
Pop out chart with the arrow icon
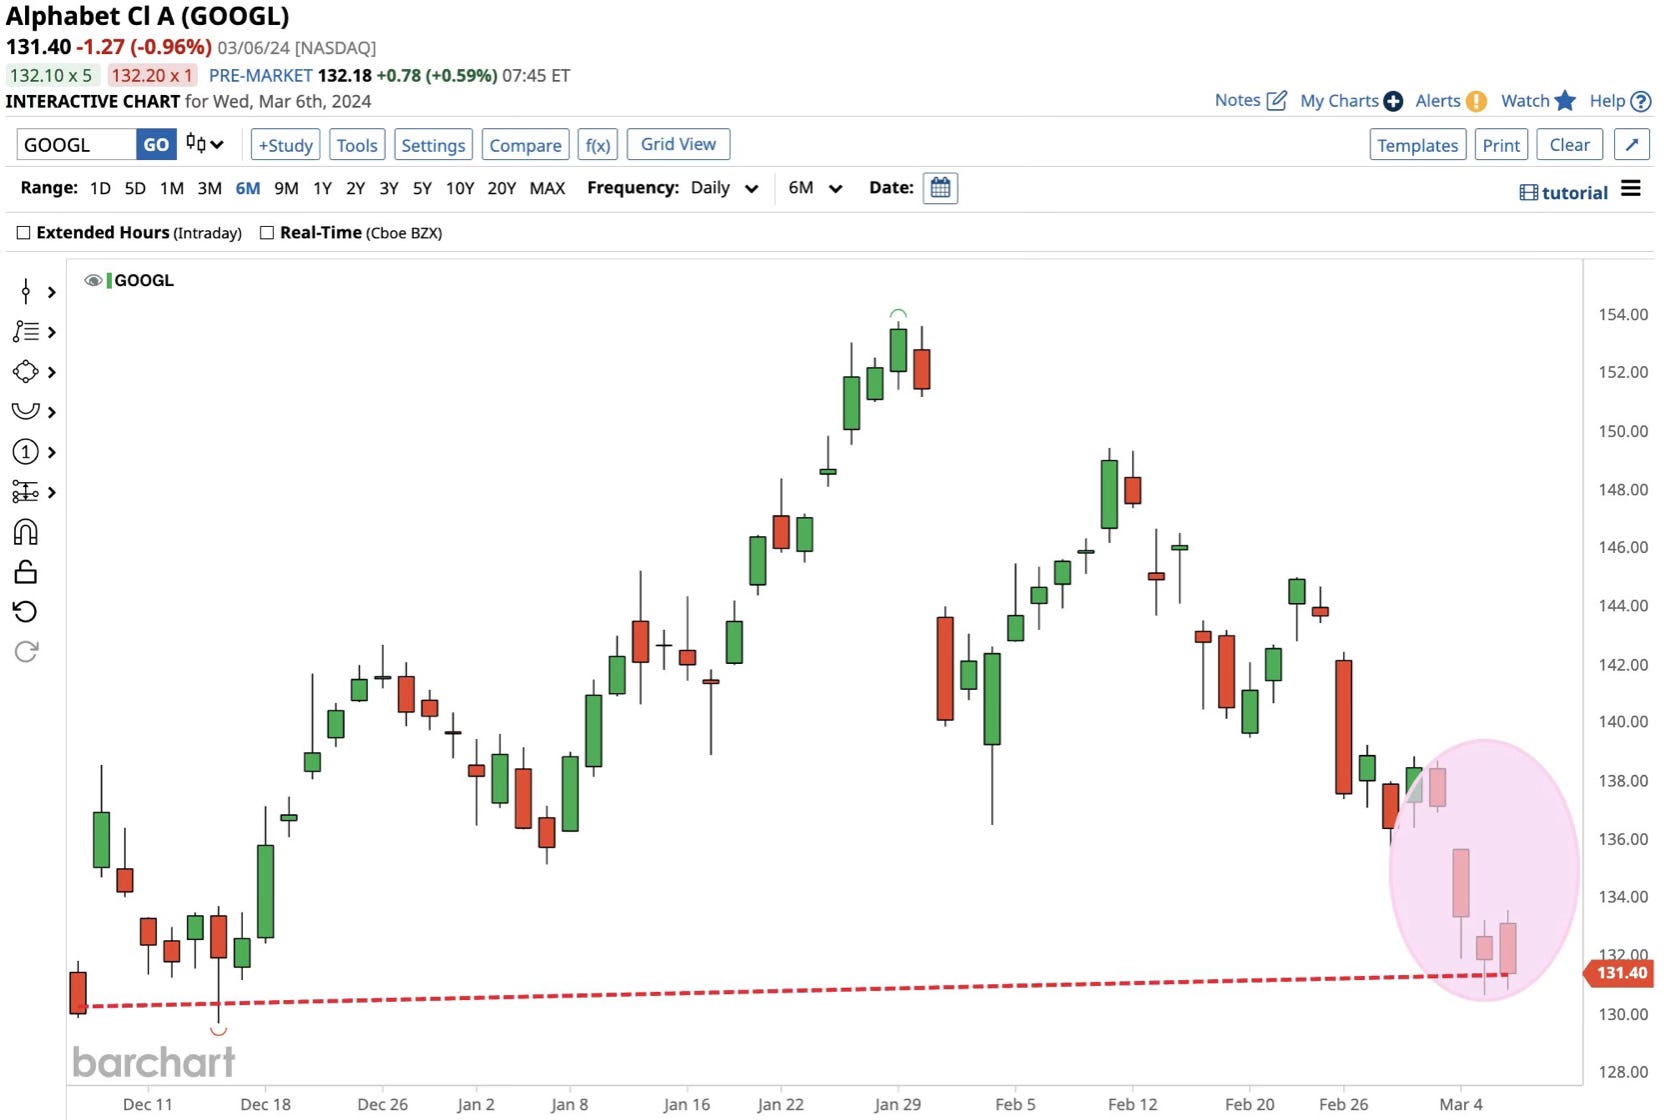[1632, 145]
